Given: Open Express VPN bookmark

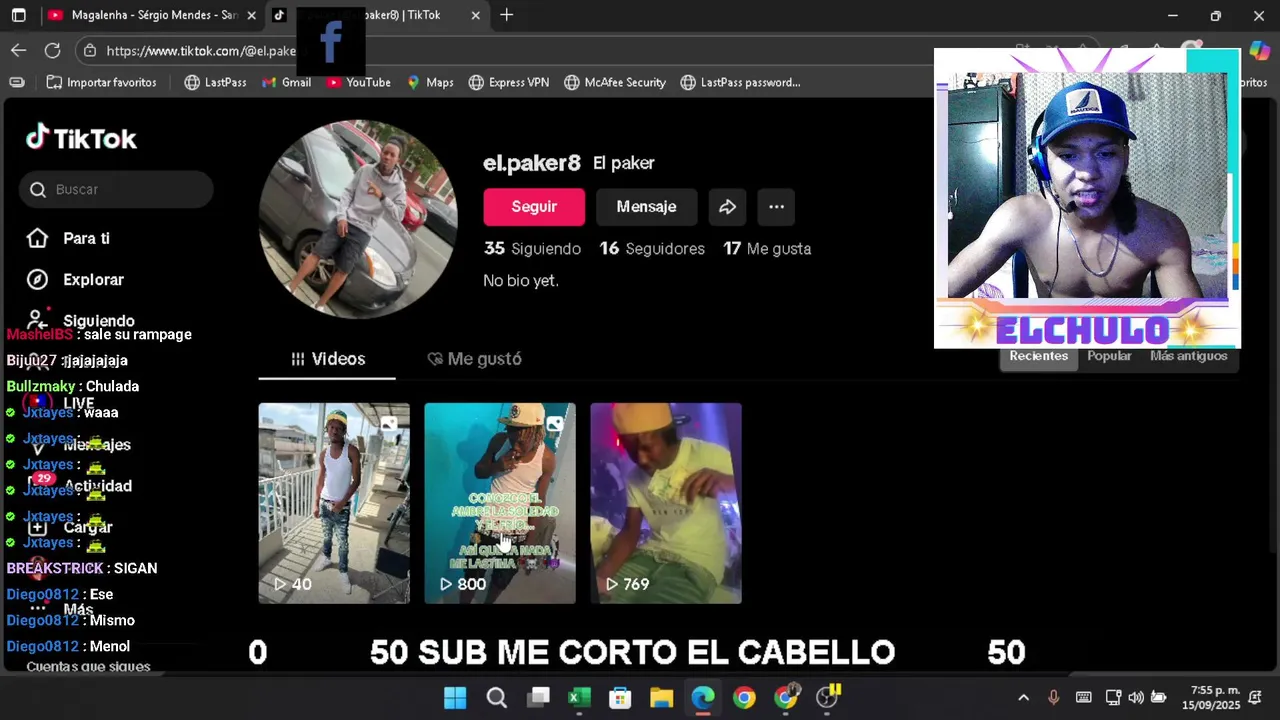Looking at the screenshot, I should 509,82.
